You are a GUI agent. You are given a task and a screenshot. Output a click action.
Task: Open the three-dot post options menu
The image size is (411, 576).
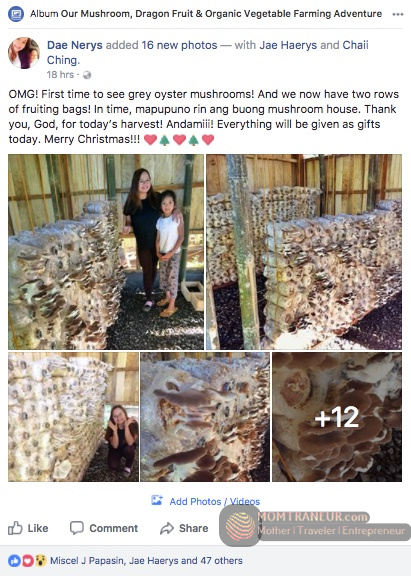[398, 14]
